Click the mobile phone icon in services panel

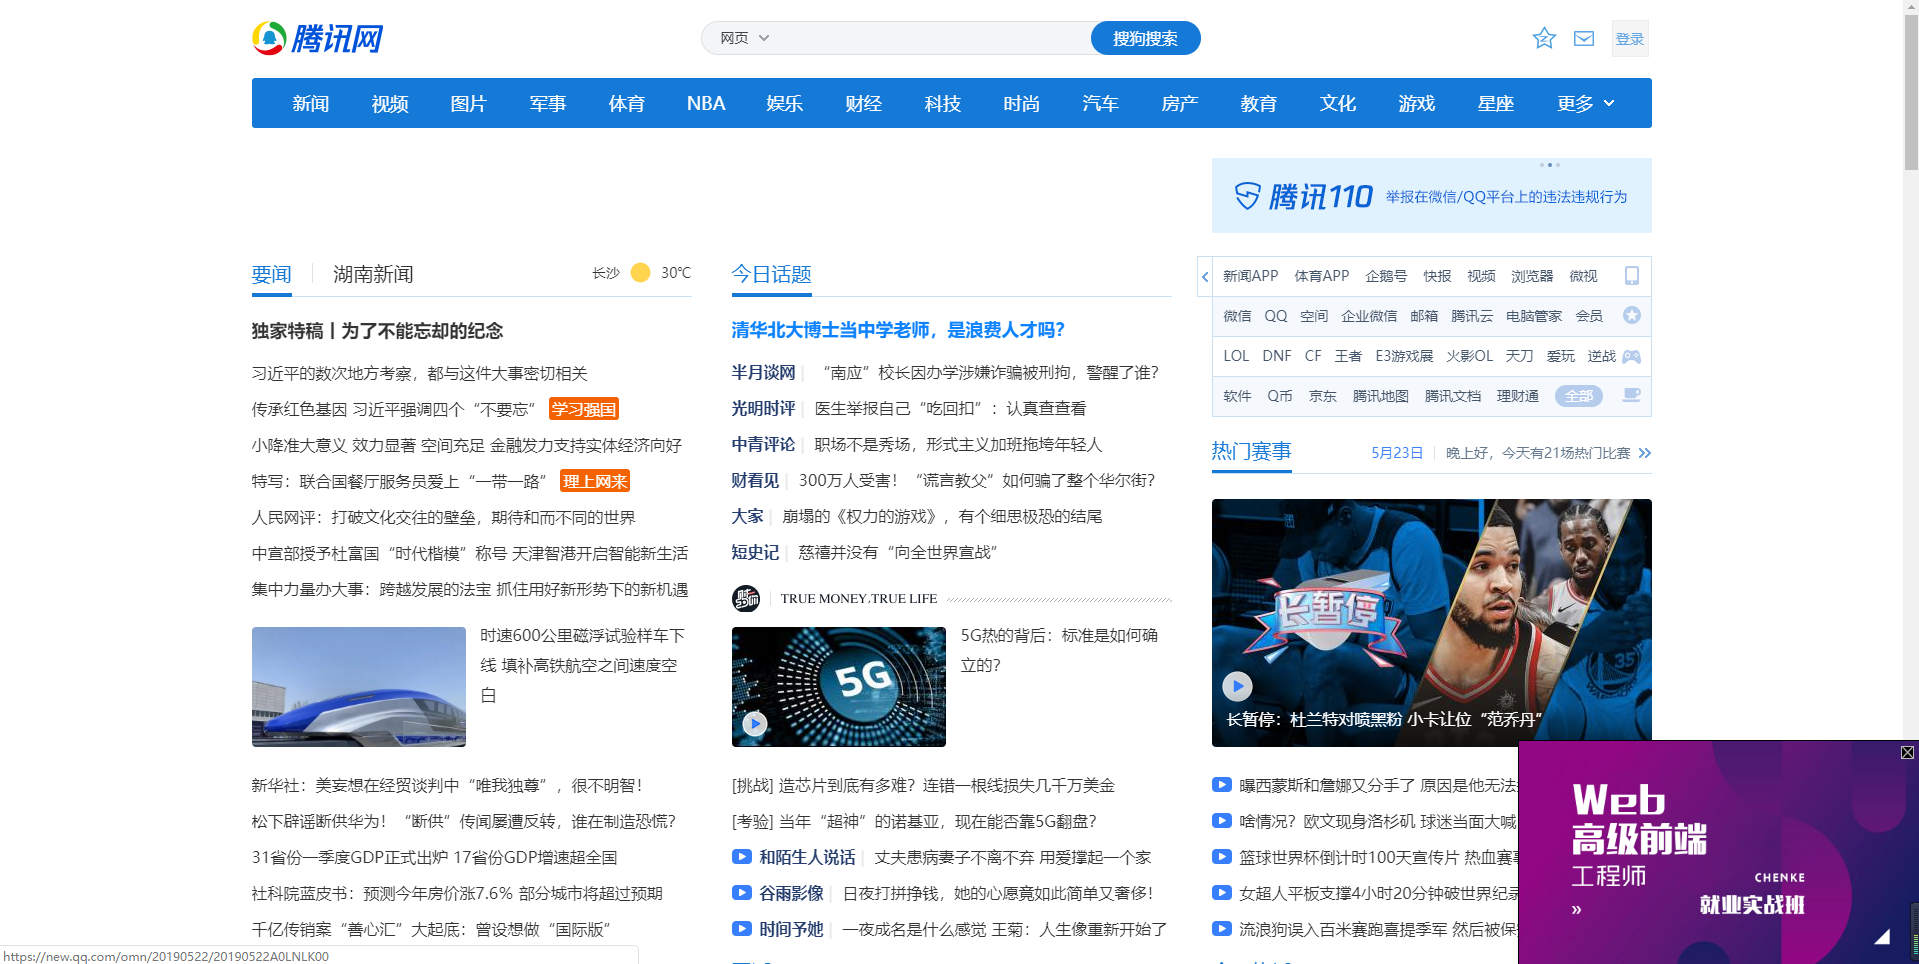(x=1632, y=276)
